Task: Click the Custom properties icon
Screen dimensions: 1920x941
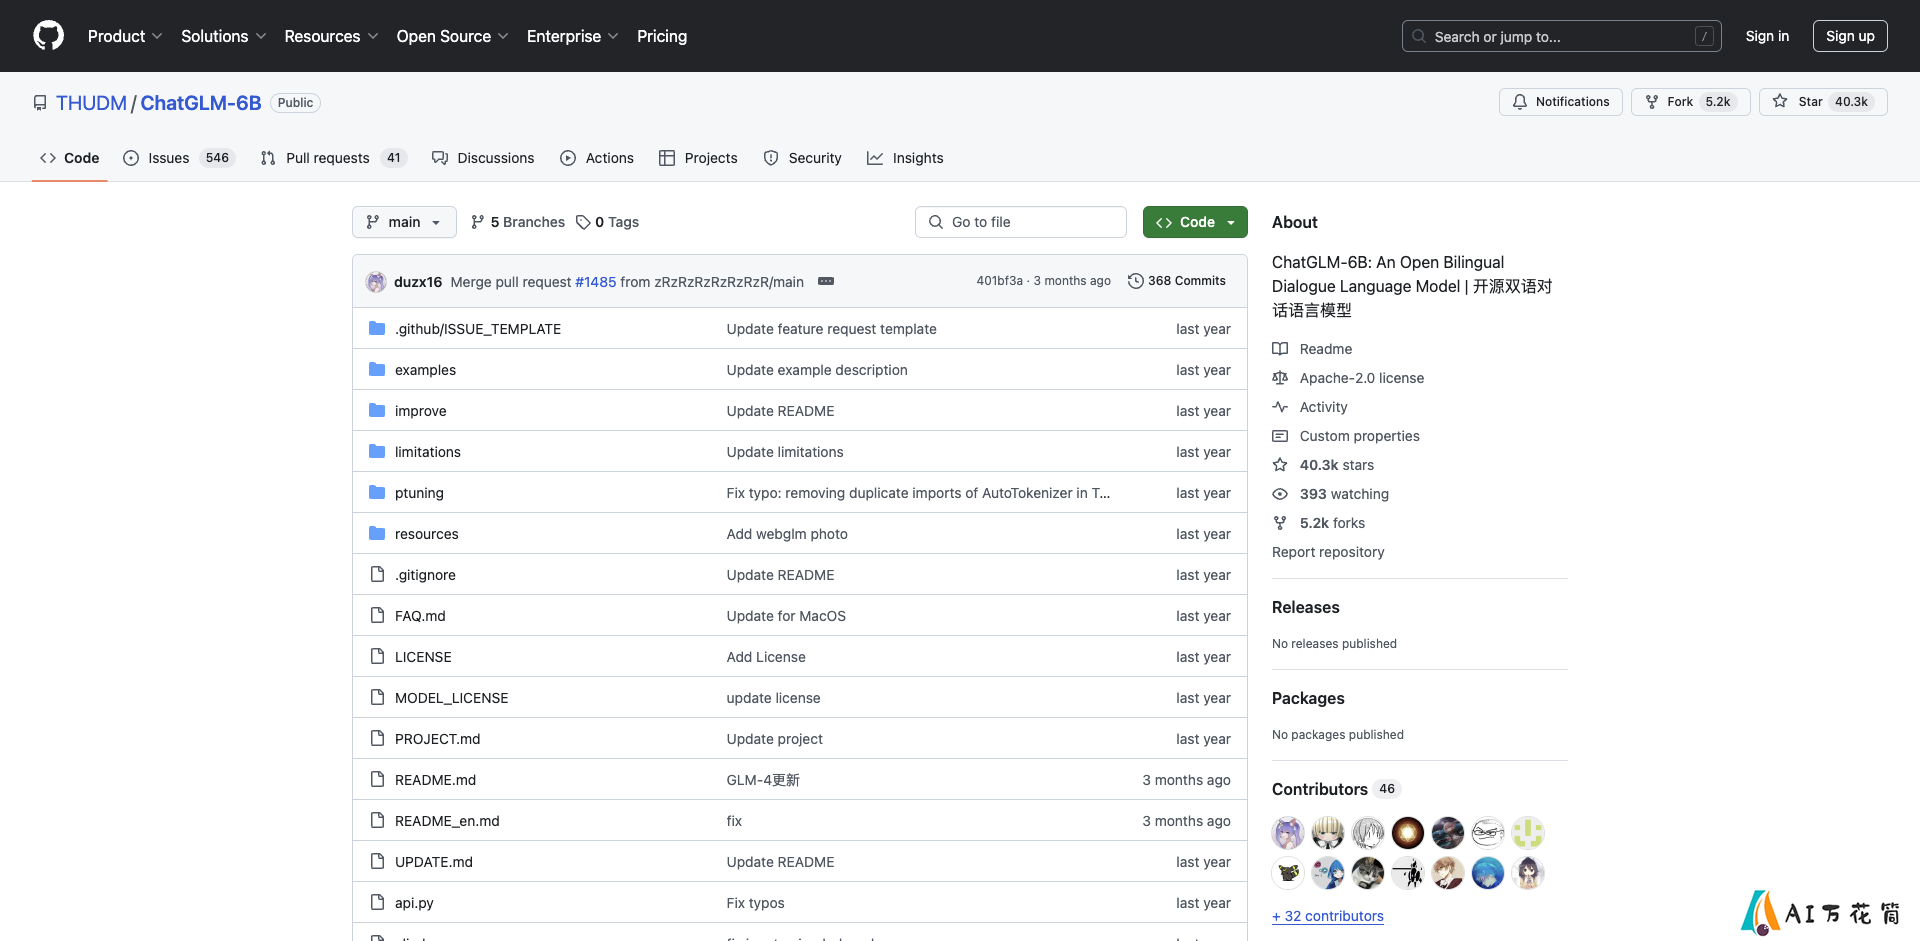Action: tap(1280, 436)
